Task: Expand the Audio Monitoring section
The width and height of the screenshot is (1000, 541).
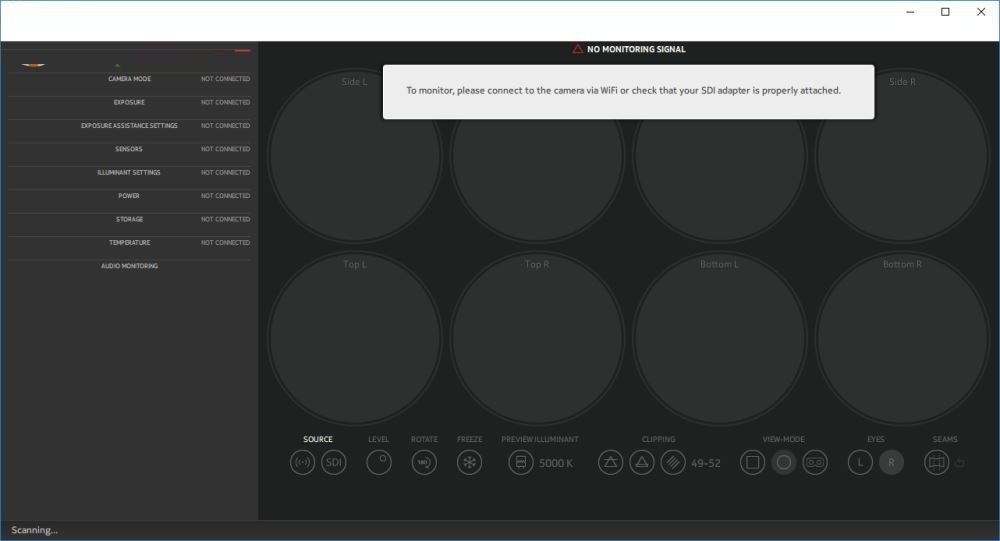Action: 129,266
